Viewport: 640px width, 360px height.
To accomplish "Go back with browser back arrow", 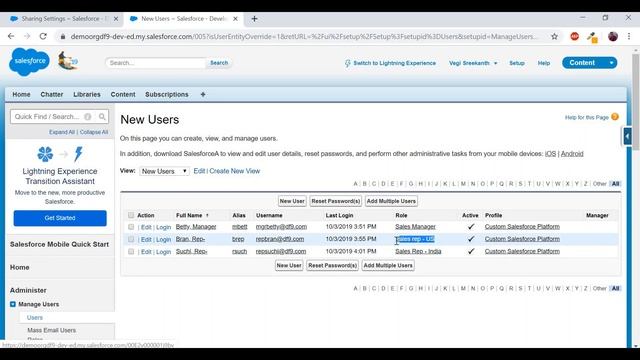I will [x=11, y=36].
